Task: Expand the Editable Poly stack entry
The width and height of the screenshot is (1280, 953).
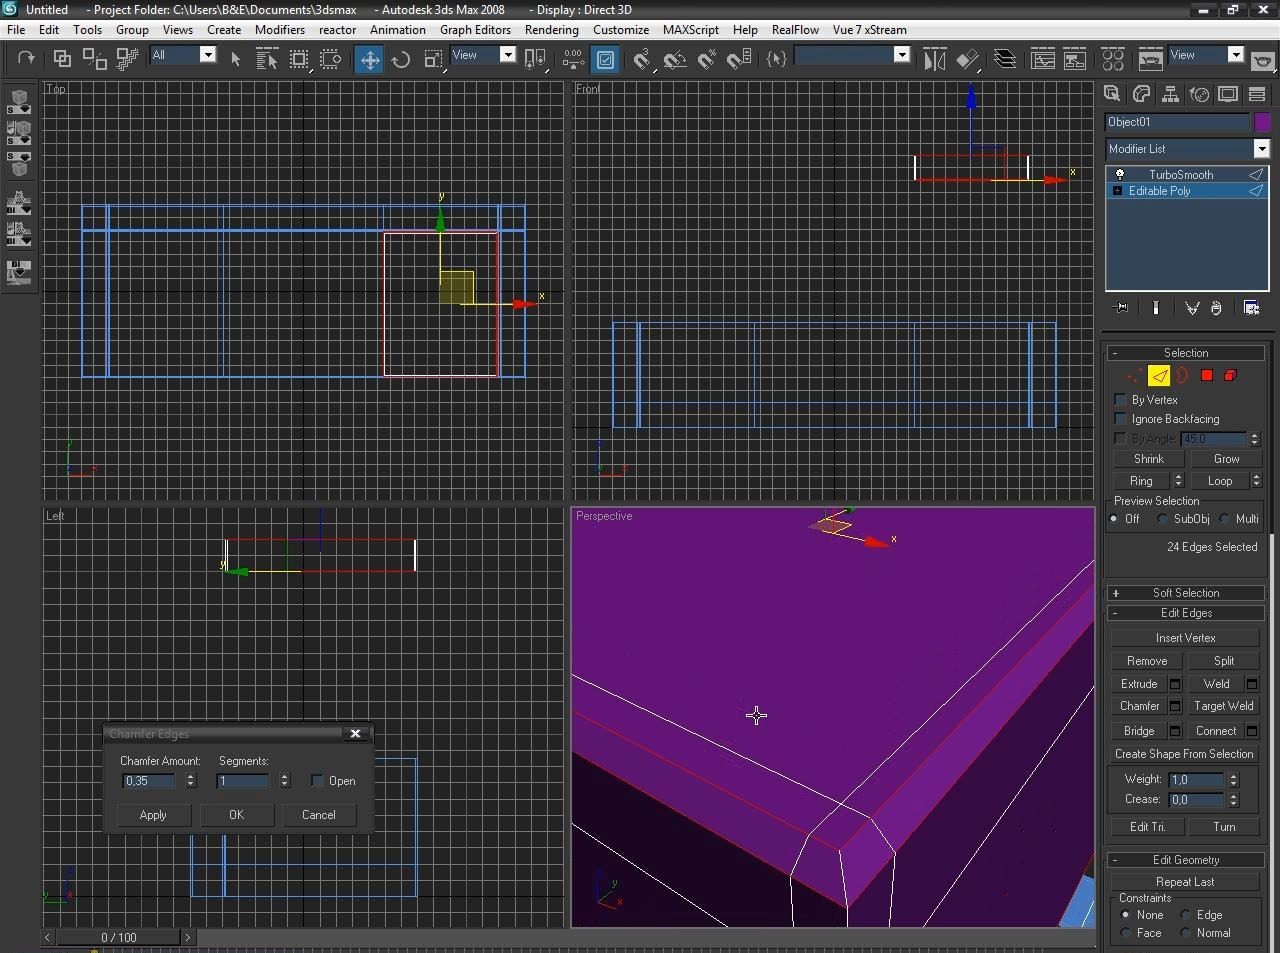Action: coord(1117,191)
